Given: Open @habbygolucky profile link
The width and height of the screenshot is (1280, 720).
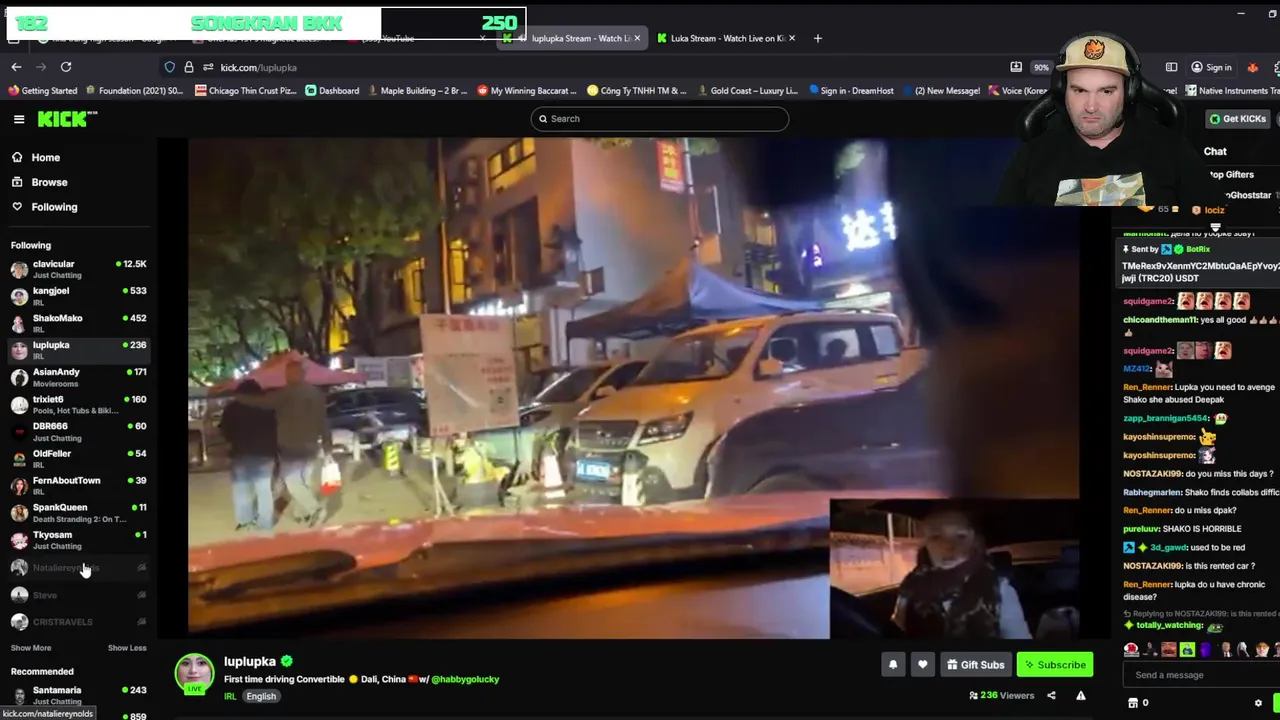Looking at the screenshot, I should 465,679.
